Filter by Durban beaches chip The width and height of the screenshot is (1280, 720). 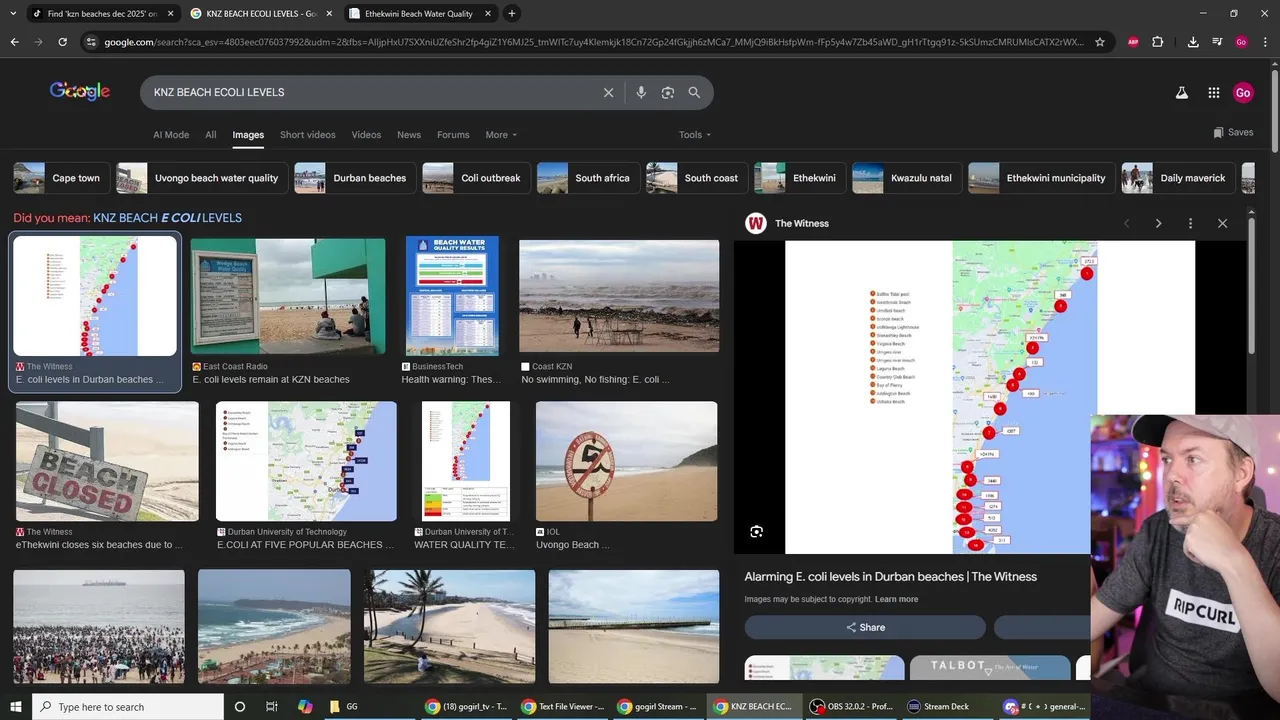coord(354,178)
